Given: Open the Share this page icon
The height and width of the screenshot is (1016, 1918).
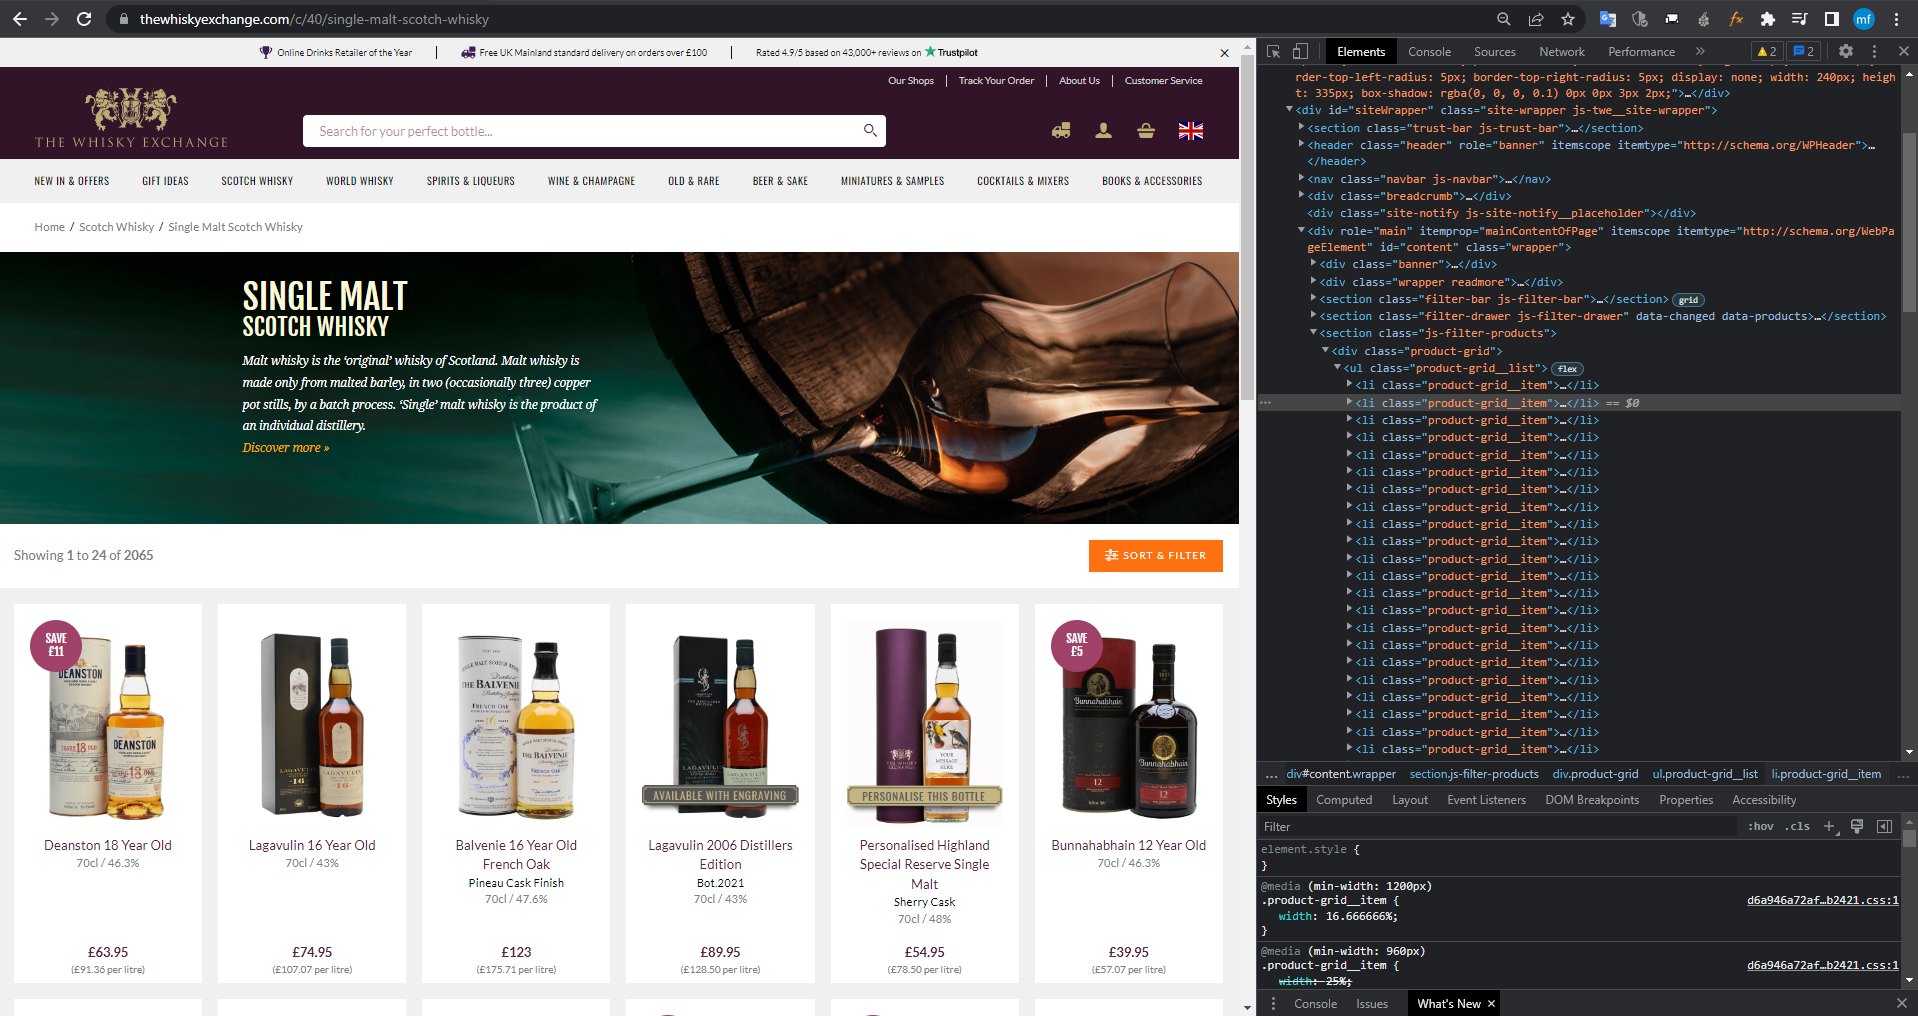Looking at the screenshot, I should [x=1536, y=19].
